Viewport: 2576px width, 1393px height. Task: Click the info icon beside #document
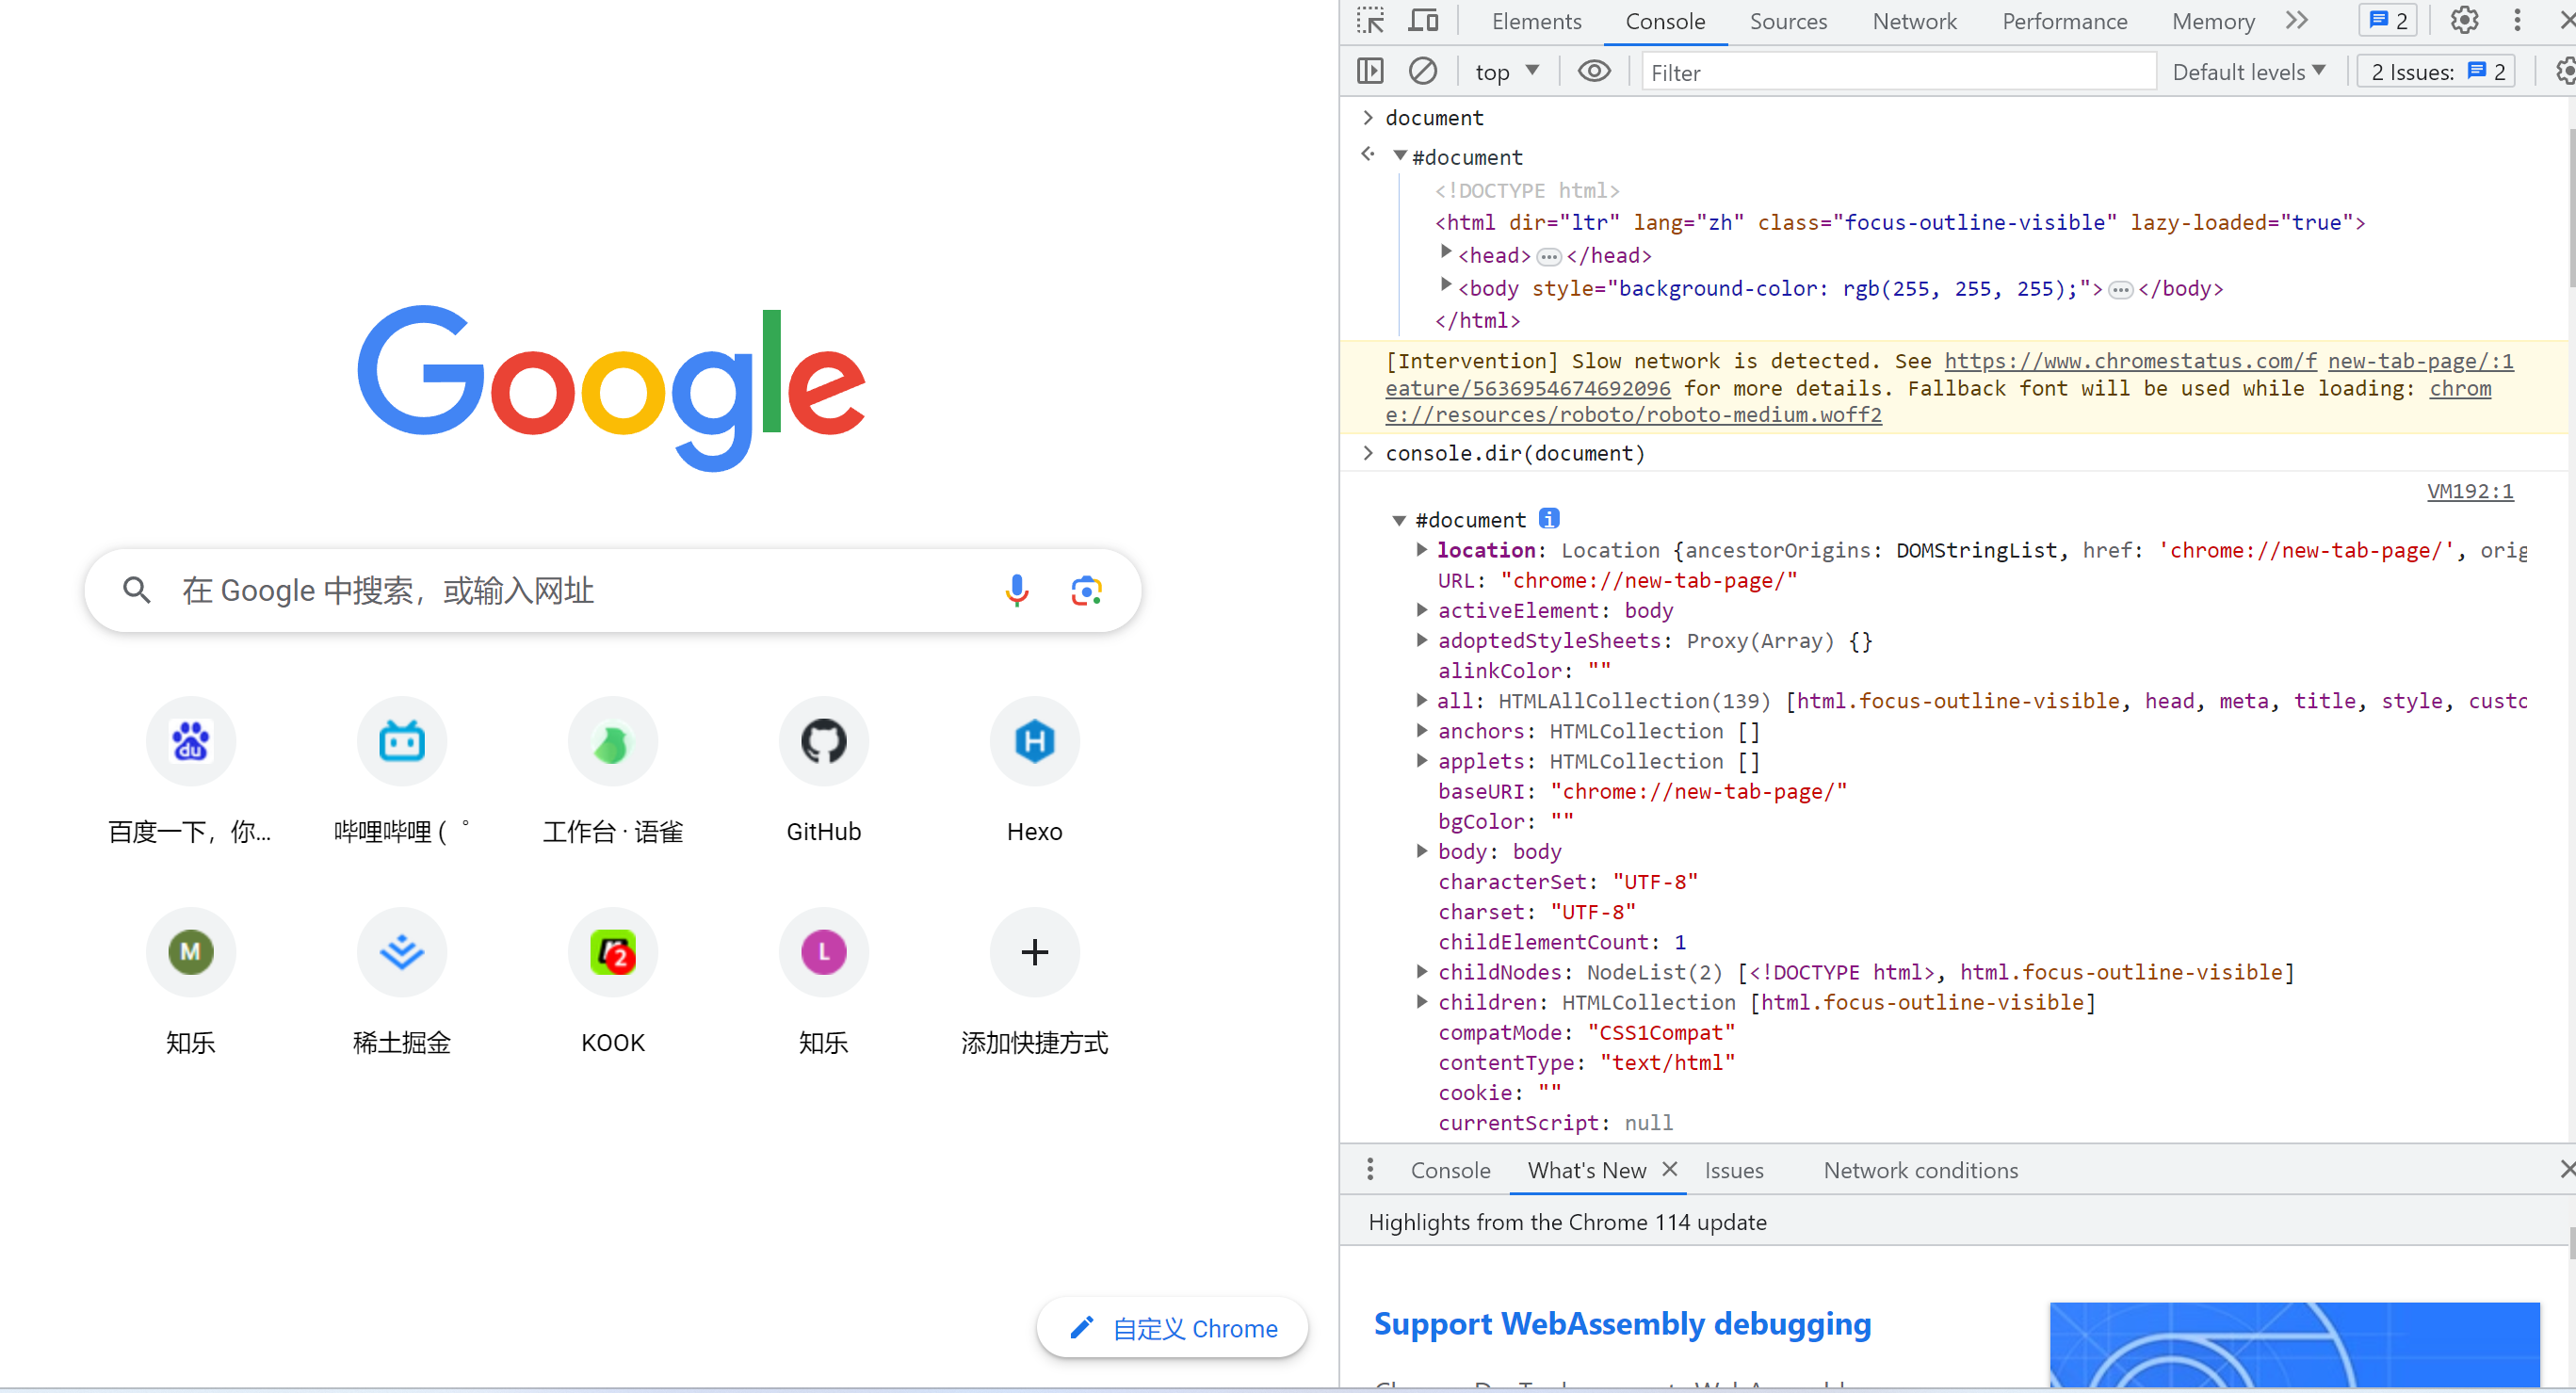1549,518
